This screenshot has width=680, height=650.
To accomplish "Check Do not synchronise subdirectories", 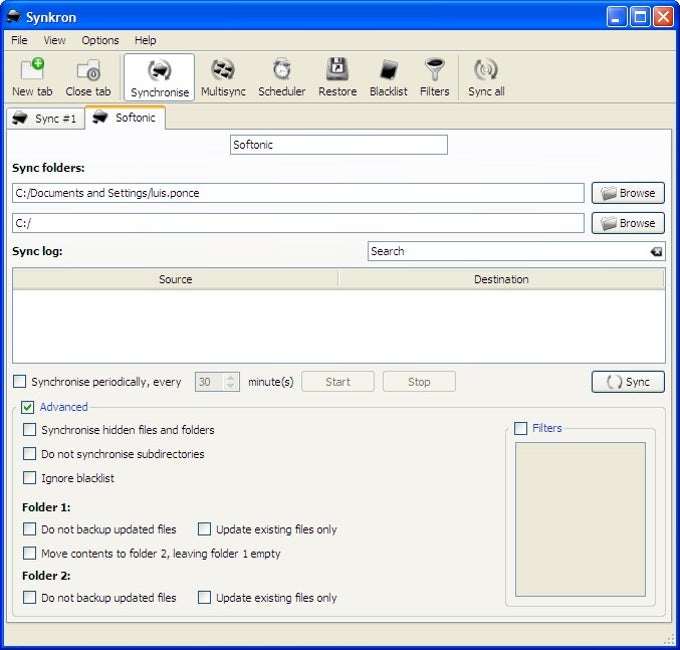I will 29,454.
